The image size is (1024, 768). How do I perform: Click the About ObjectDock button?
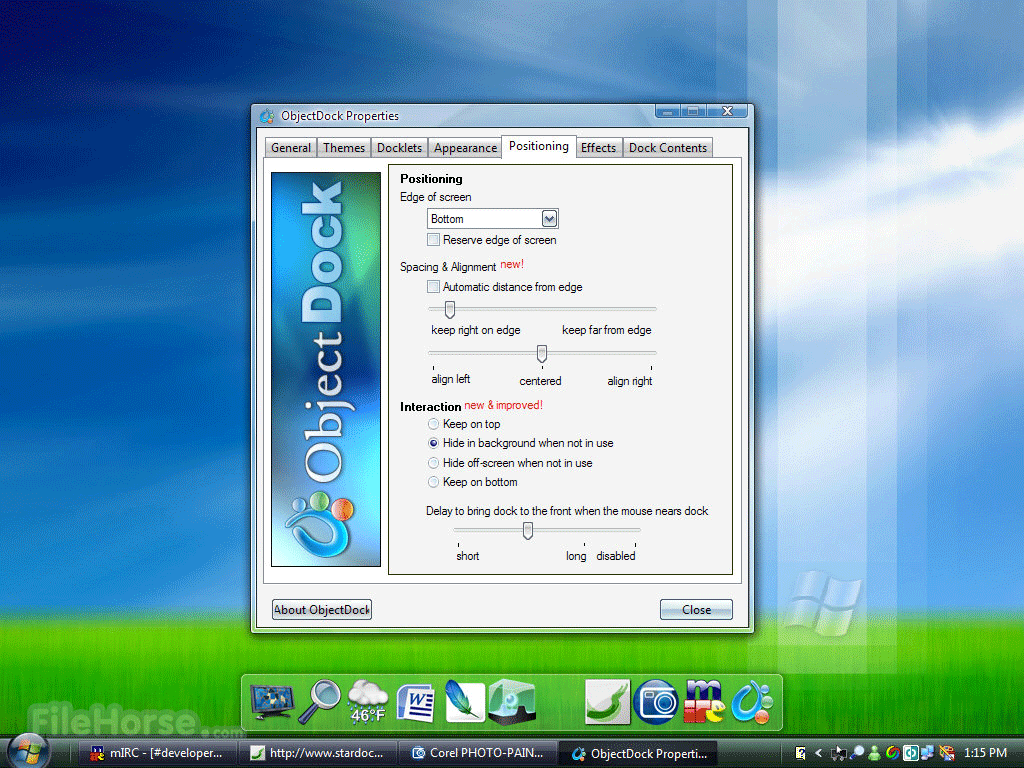[x=322, y=609]
